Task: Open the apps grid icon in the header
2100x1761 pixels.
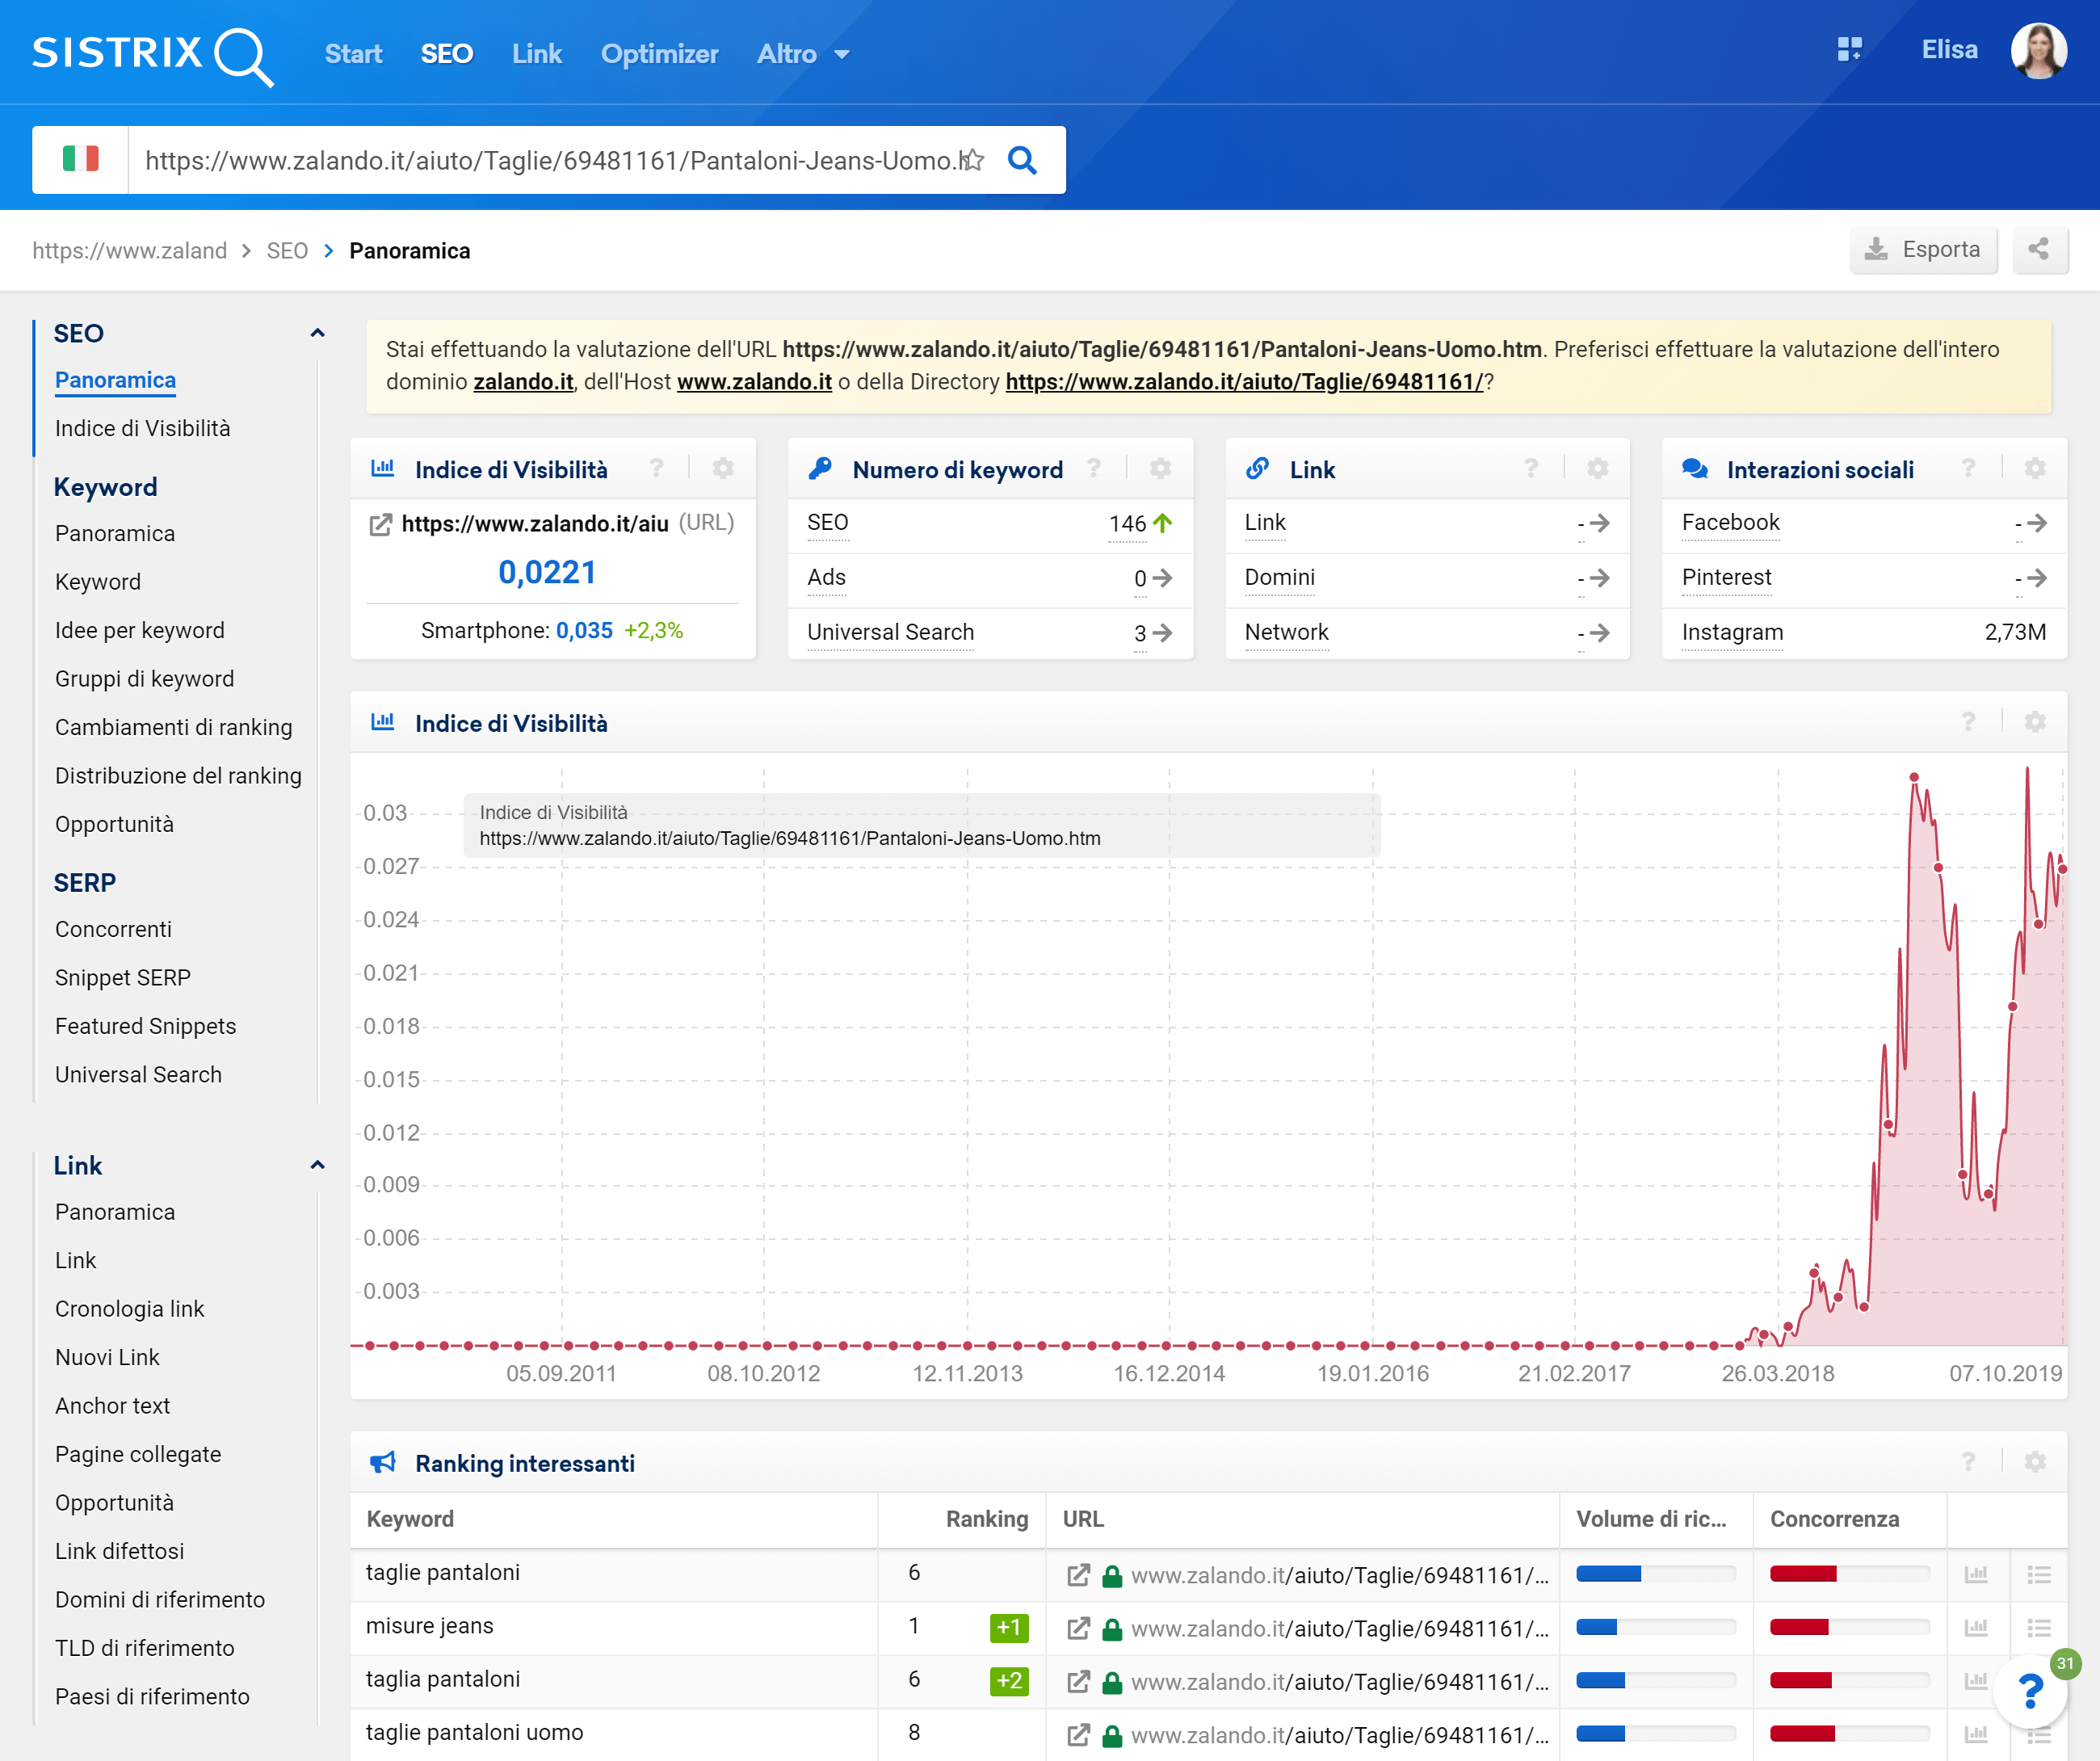Action: pos(1849,49)
